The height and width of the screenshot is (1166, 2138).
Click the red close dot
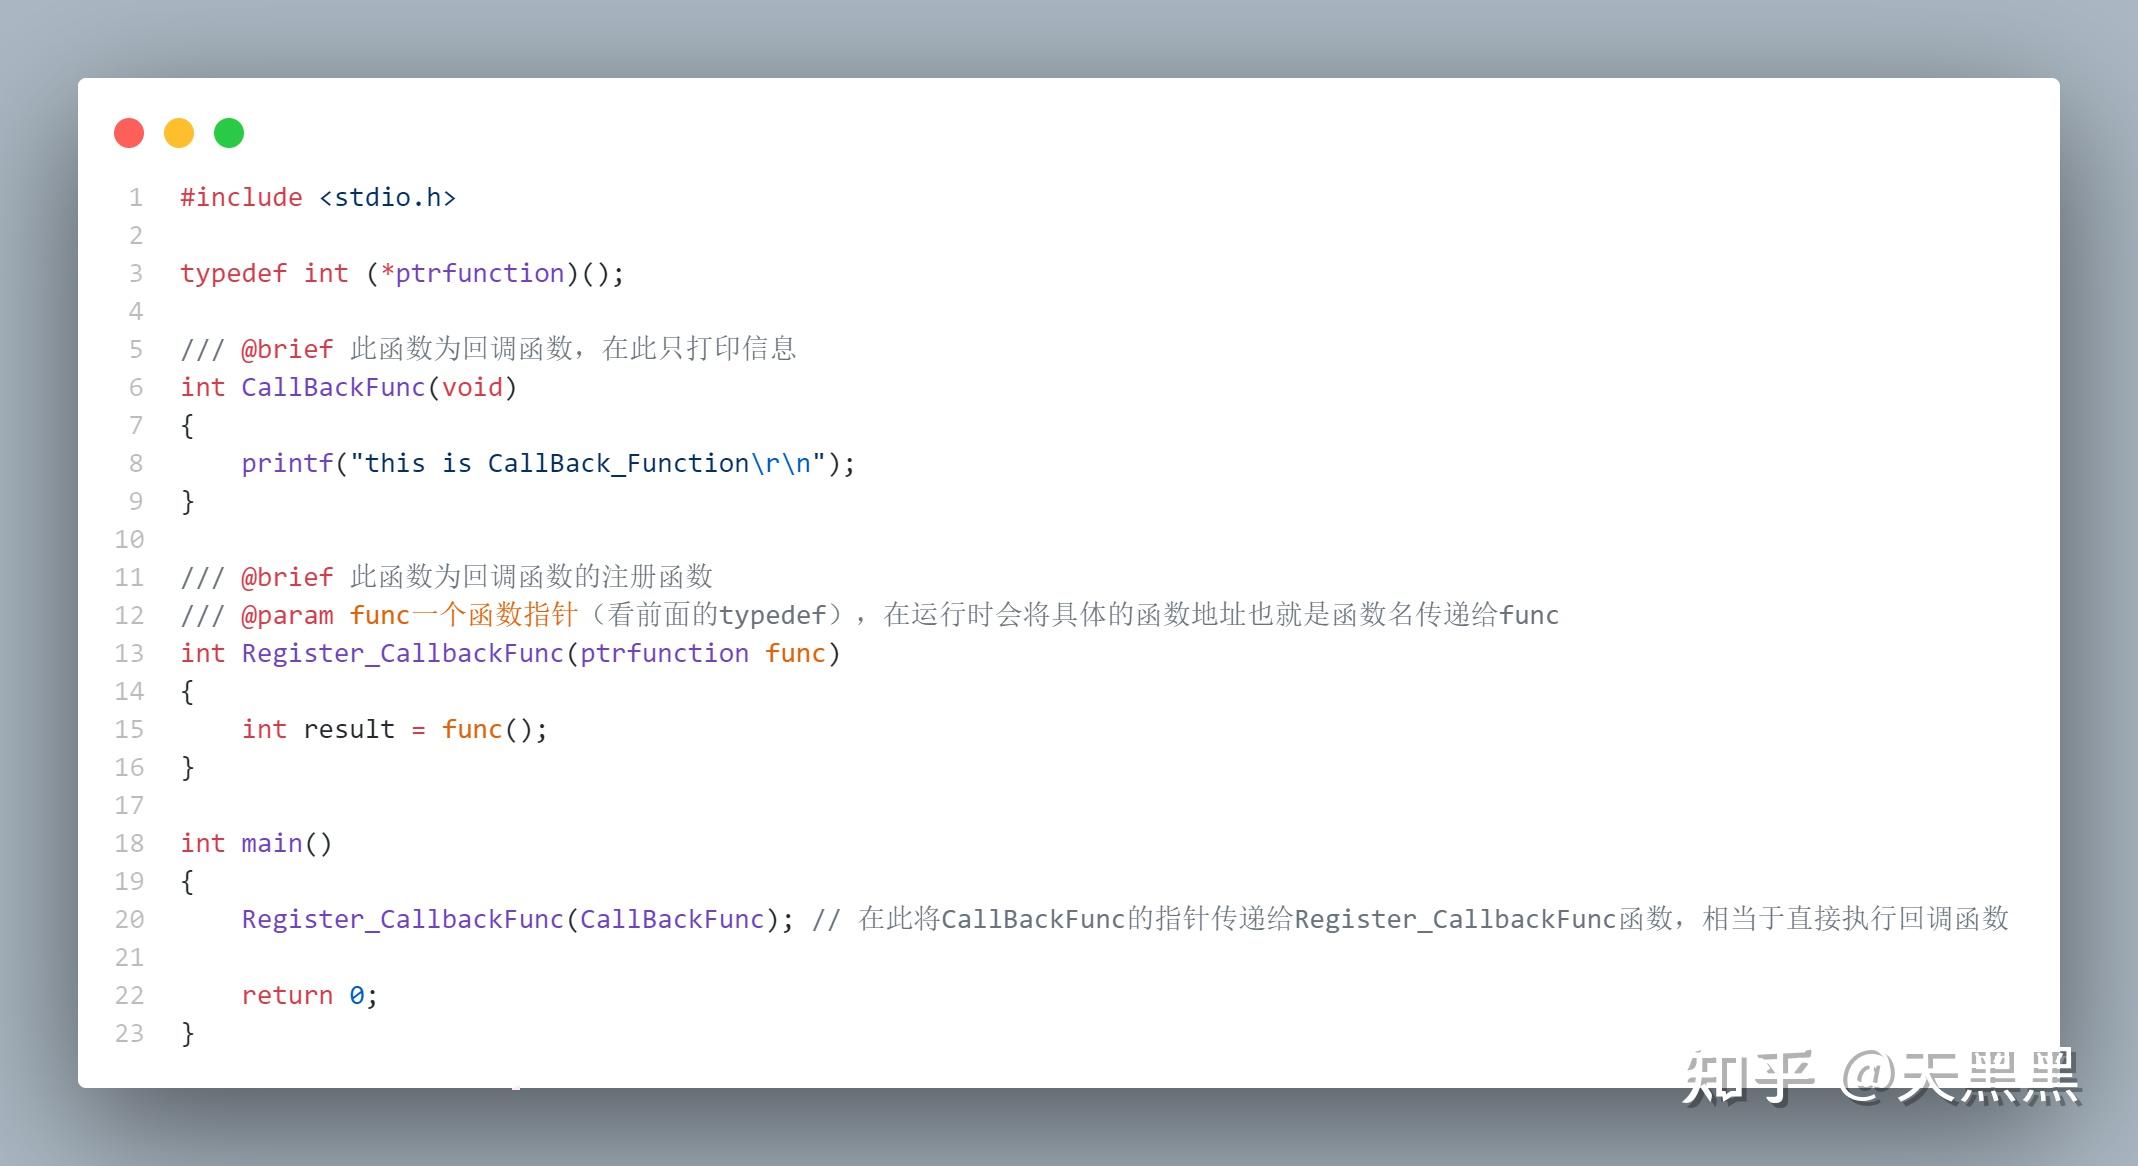[x=129, y=133]
